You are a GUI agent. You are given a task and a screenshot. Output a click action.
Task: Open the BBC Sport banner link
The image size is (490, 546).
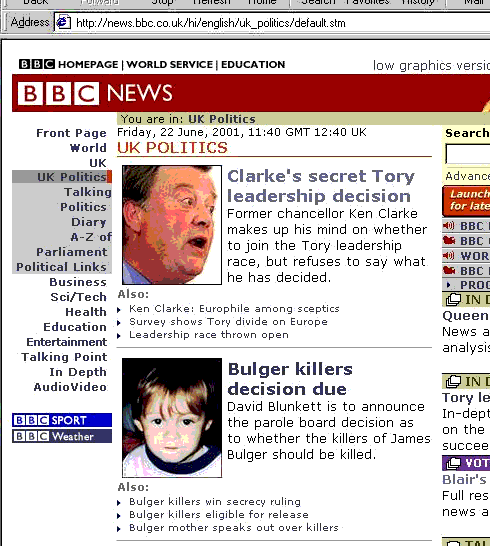(62, 420)
